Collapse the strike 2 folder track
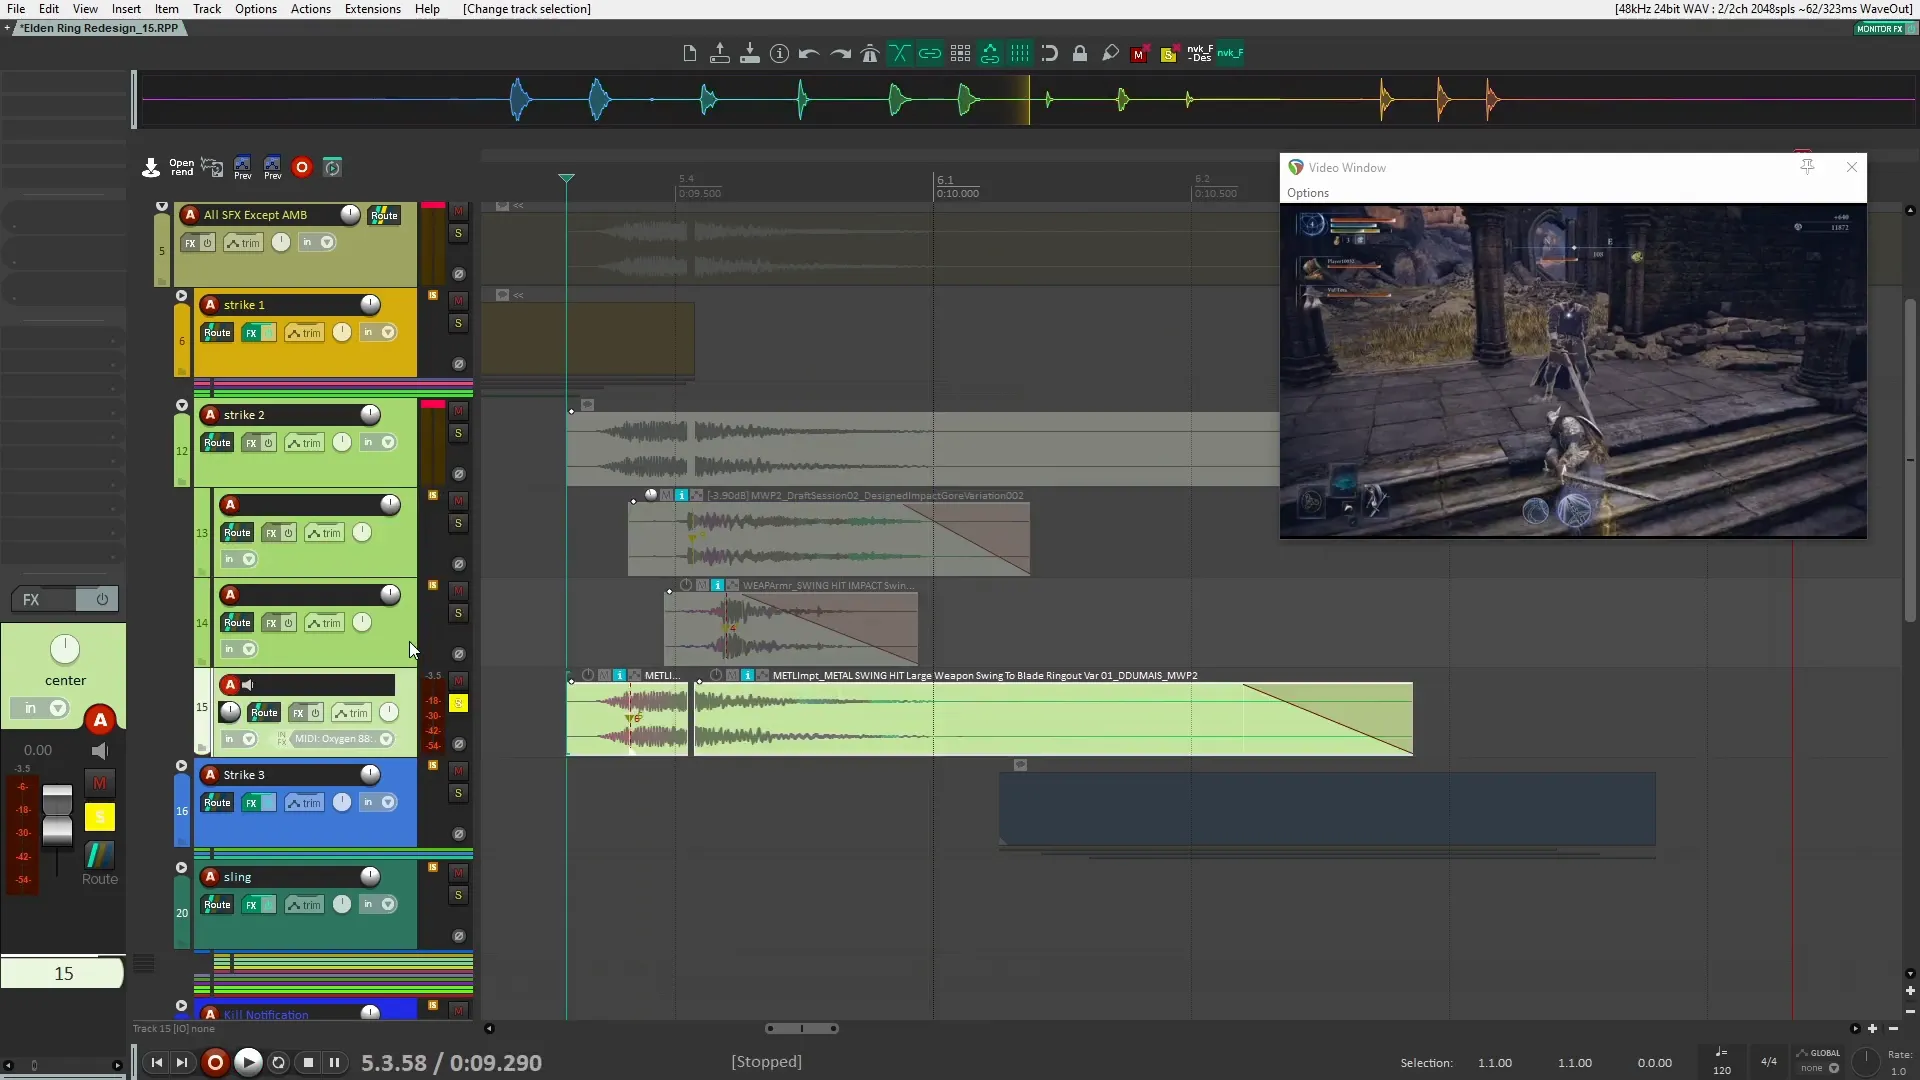Image resolution: width=1920 pixels, height=1080 pixels. click(x=181, y=405)
